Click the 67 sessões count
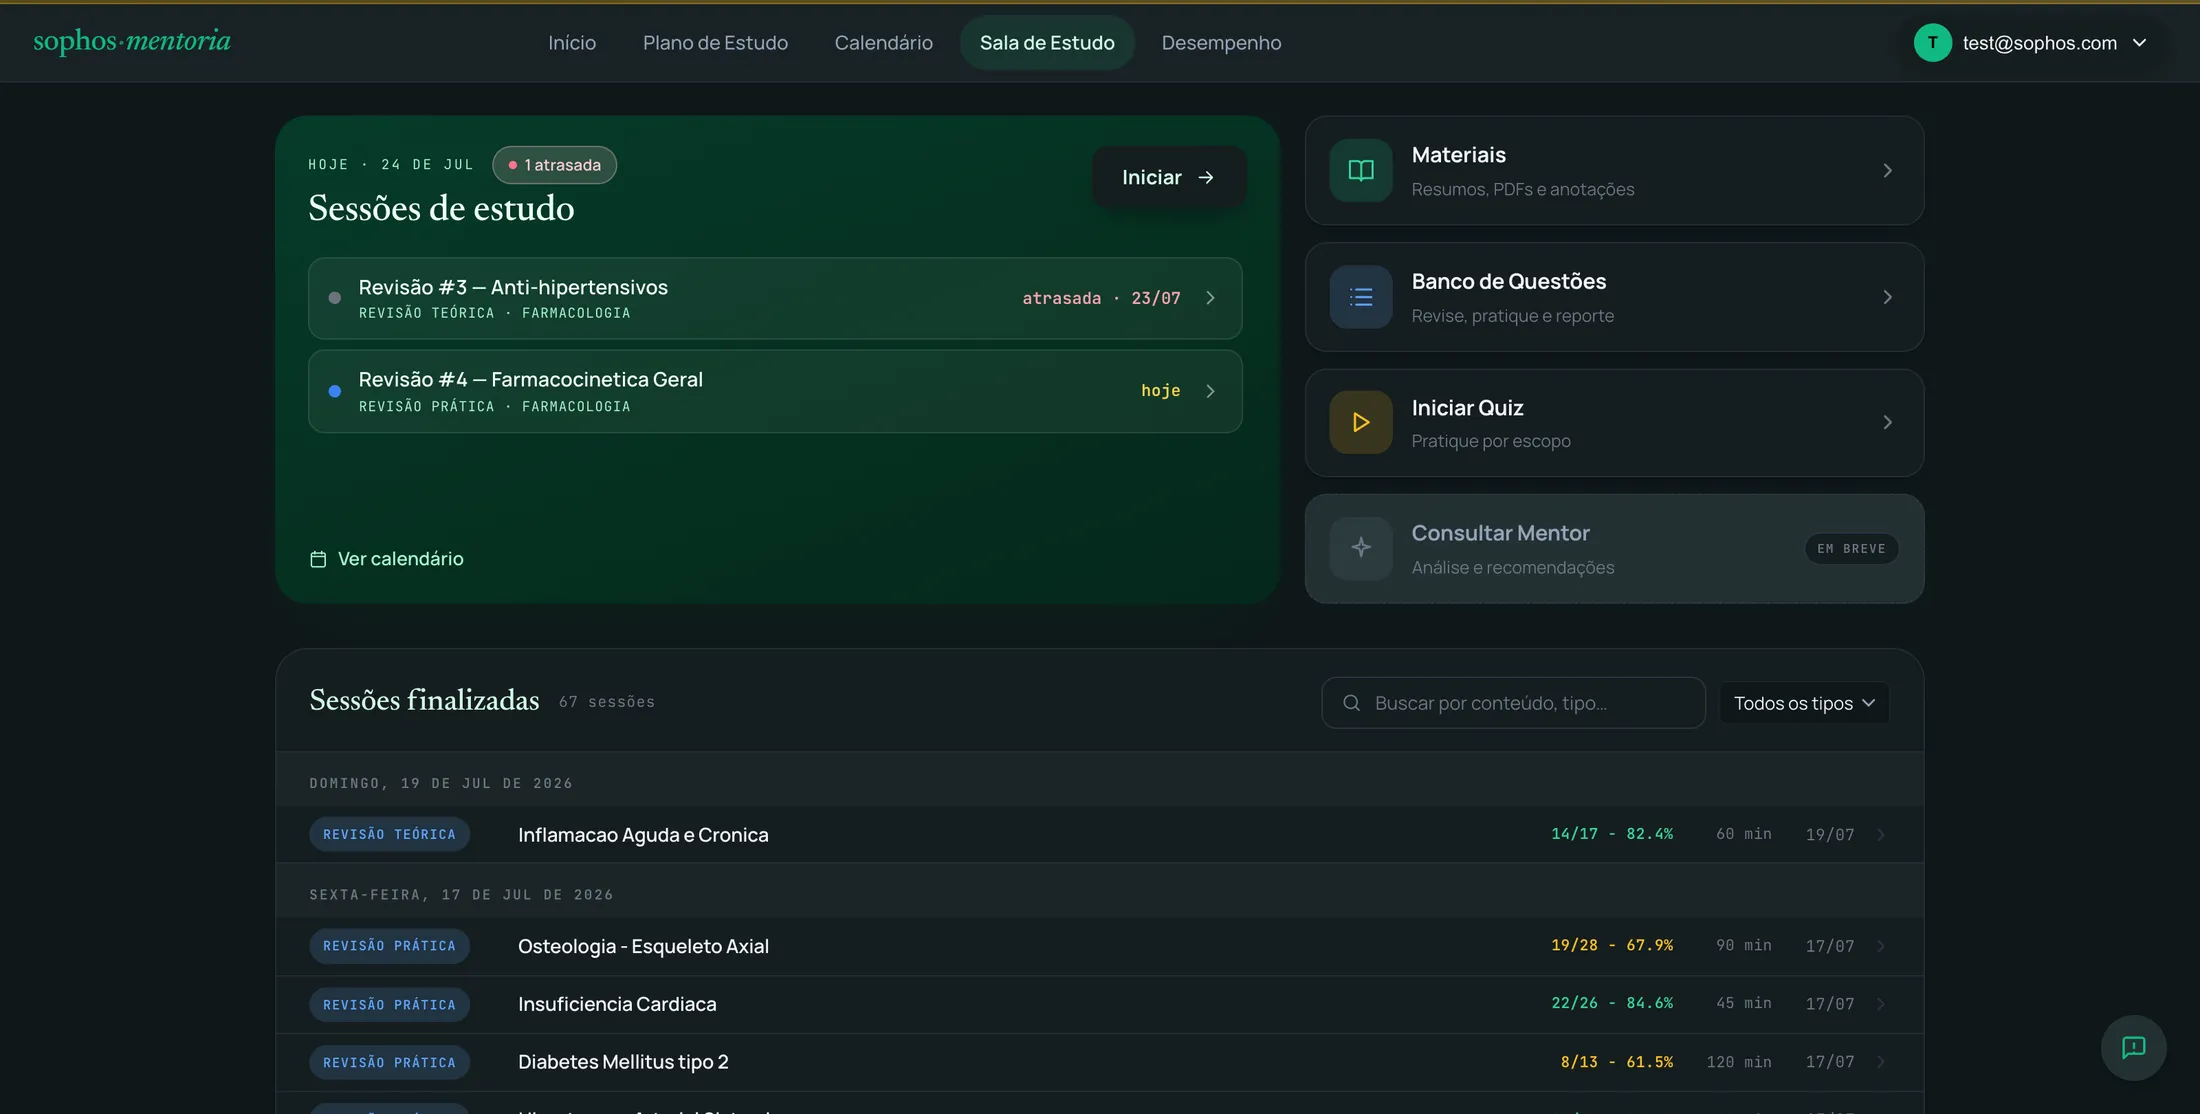This screenshot has width=2200, height=1114. (x=607, y=702)
